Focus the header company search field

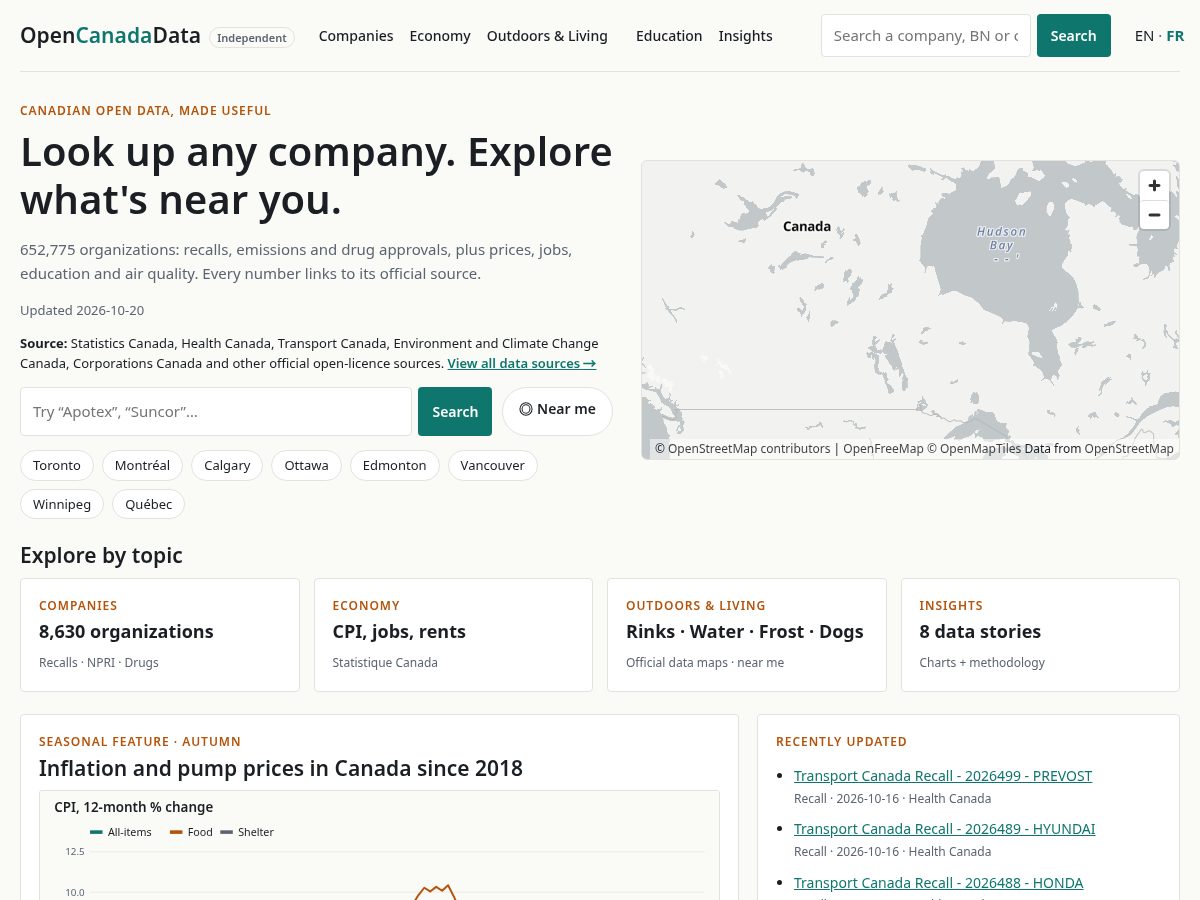926,36
